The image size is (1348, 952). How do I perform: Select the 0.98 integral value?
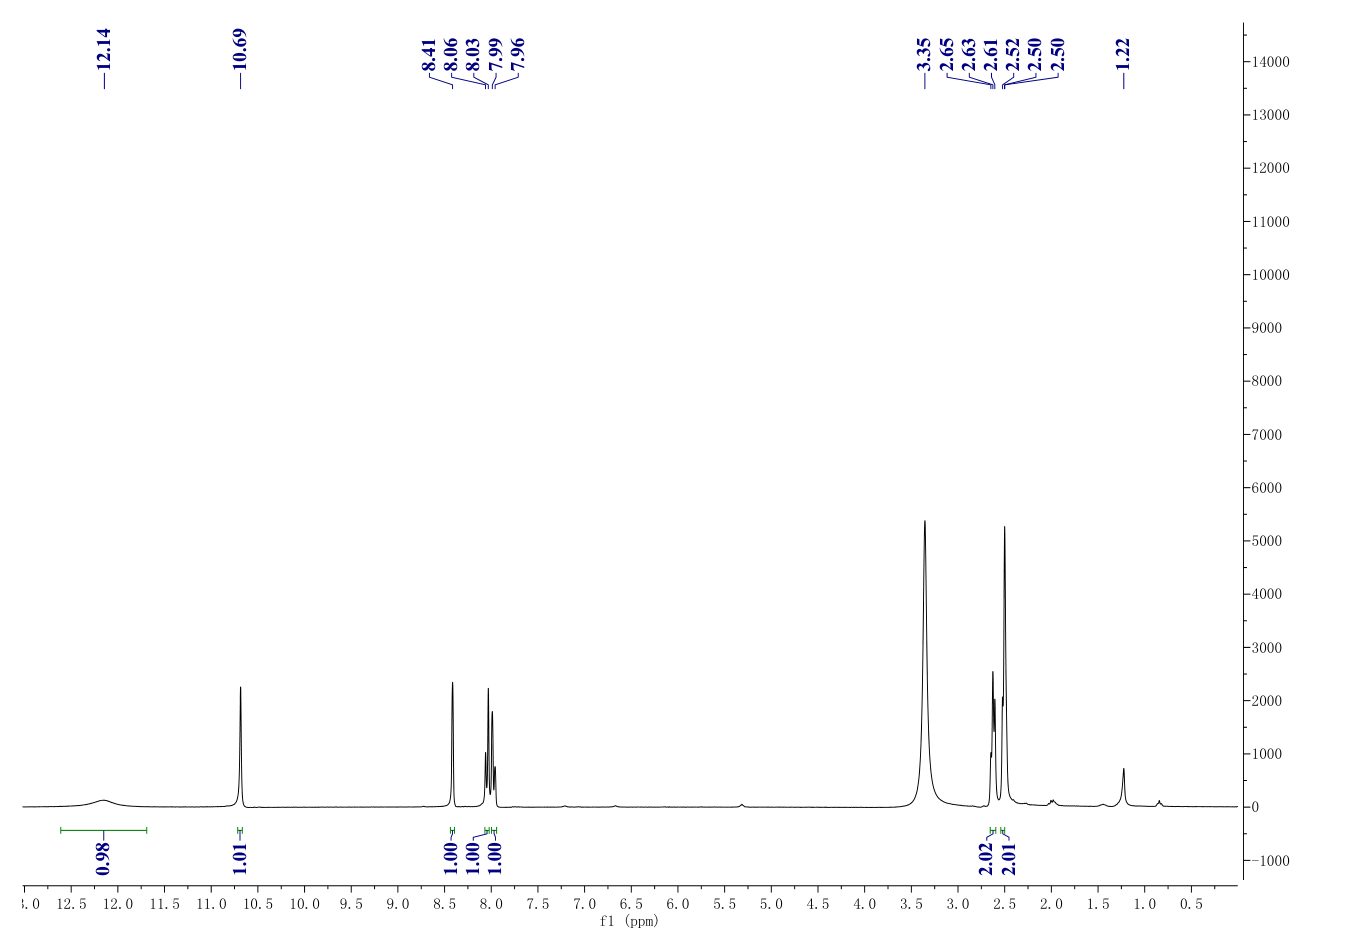pos(103,858)
